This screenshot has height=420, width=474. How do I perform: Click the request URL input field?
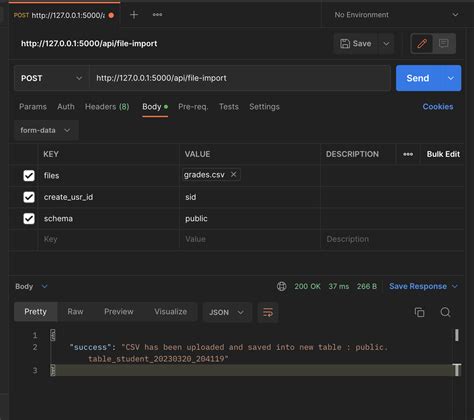[240, 78]
